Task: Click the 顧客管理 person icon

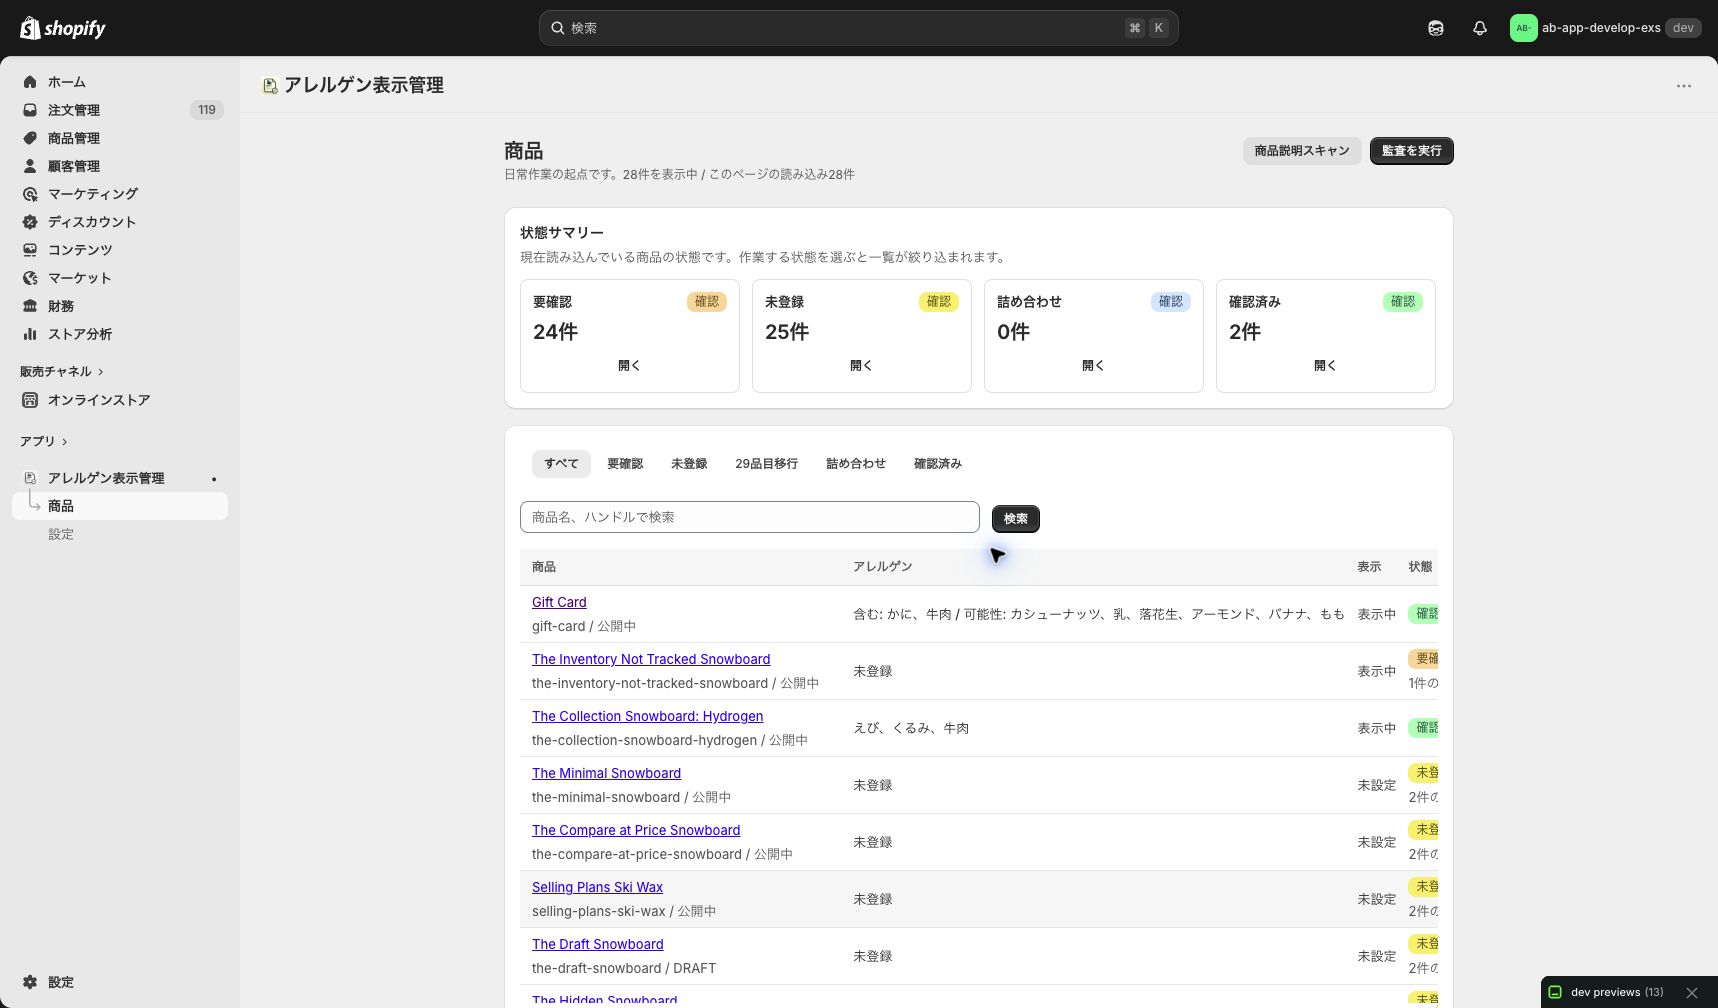Action: pyautogui.click(x=30, y=166)
